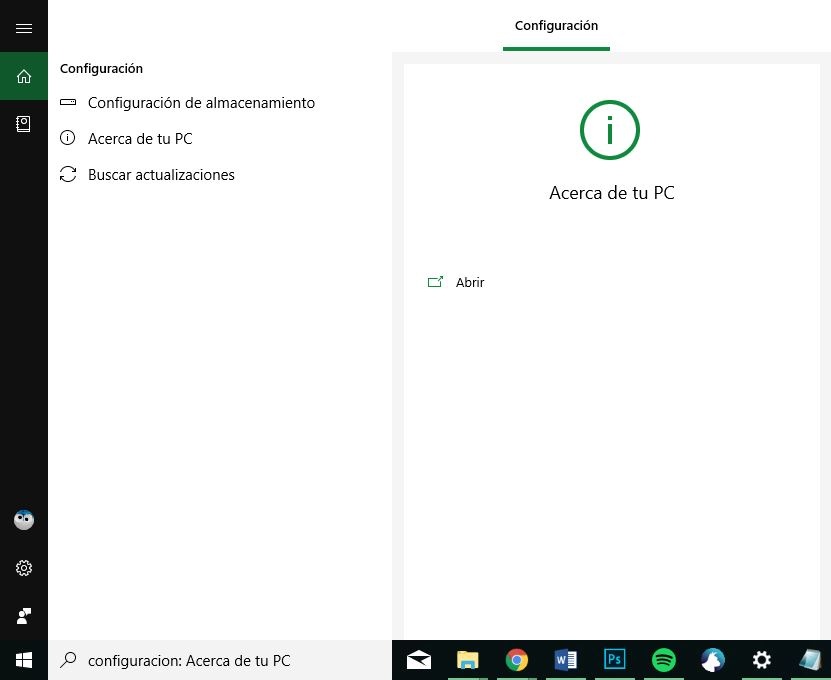Click the search box containing configuracion text
Image resolution: width=831 pixels, height=680 pixels.
point(220,660)
